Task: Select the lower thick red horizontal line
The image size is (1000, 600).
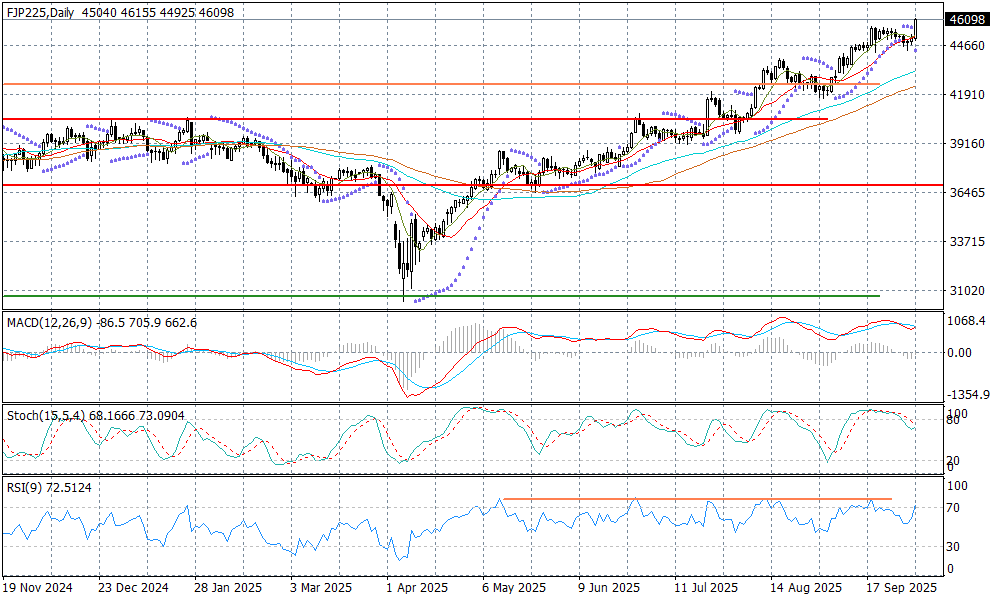Action: pos(600,185)
